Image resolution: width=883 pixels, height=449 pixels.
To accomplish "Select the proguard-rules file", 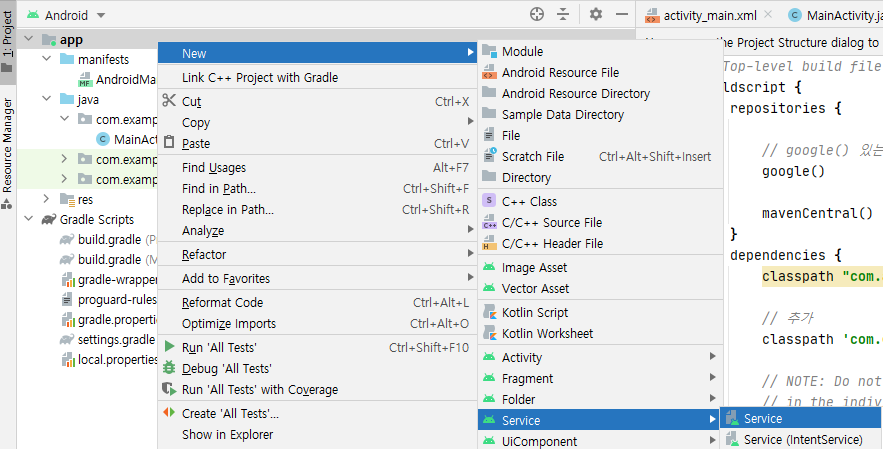I will 109,300.
